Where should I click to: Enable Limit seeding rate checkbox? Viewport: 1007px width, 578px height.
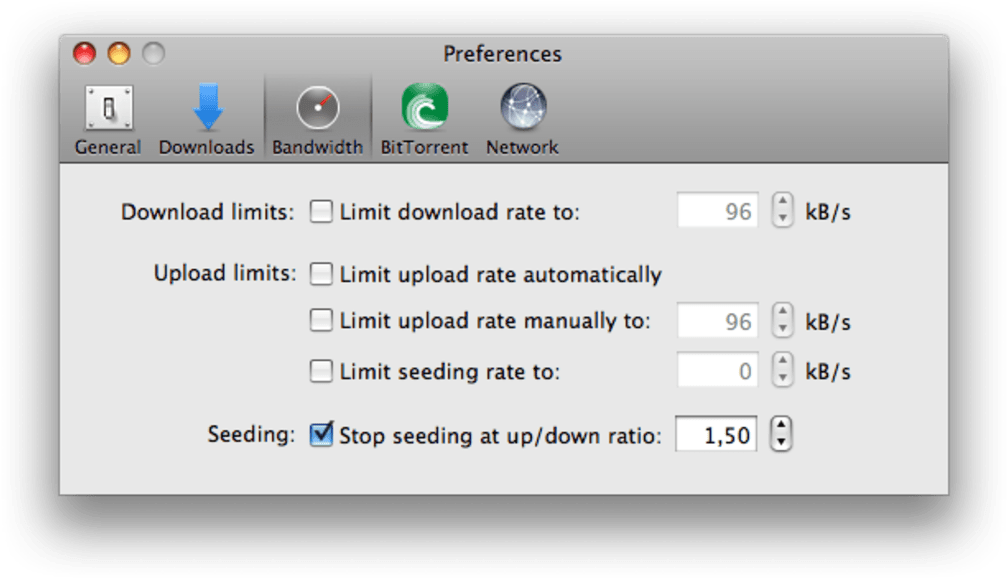click(x=321, y=371)
